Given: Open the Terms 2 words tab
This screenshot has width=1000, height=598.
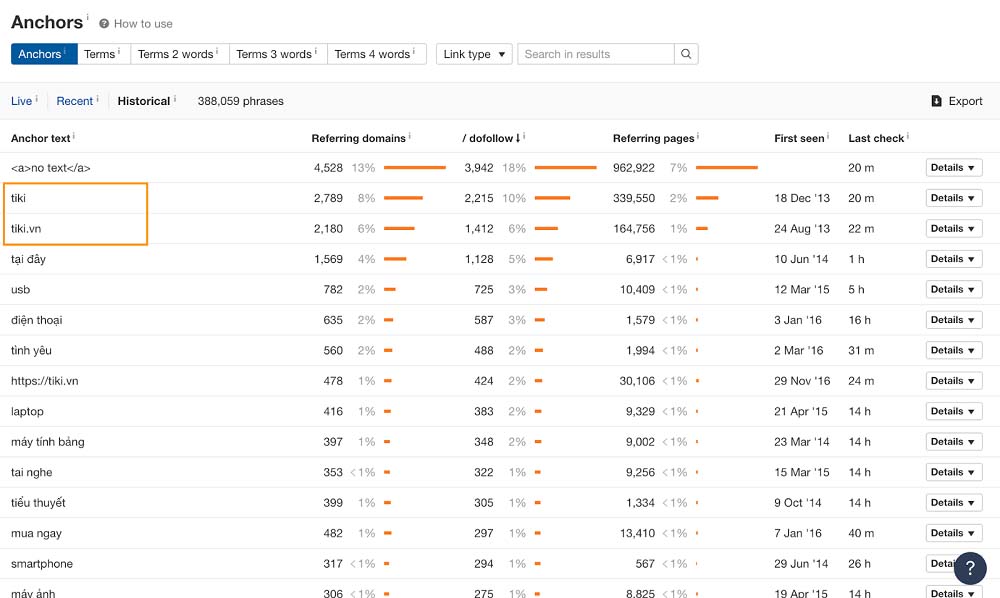Looking at the screenshot, I should [x=179, y=54].
